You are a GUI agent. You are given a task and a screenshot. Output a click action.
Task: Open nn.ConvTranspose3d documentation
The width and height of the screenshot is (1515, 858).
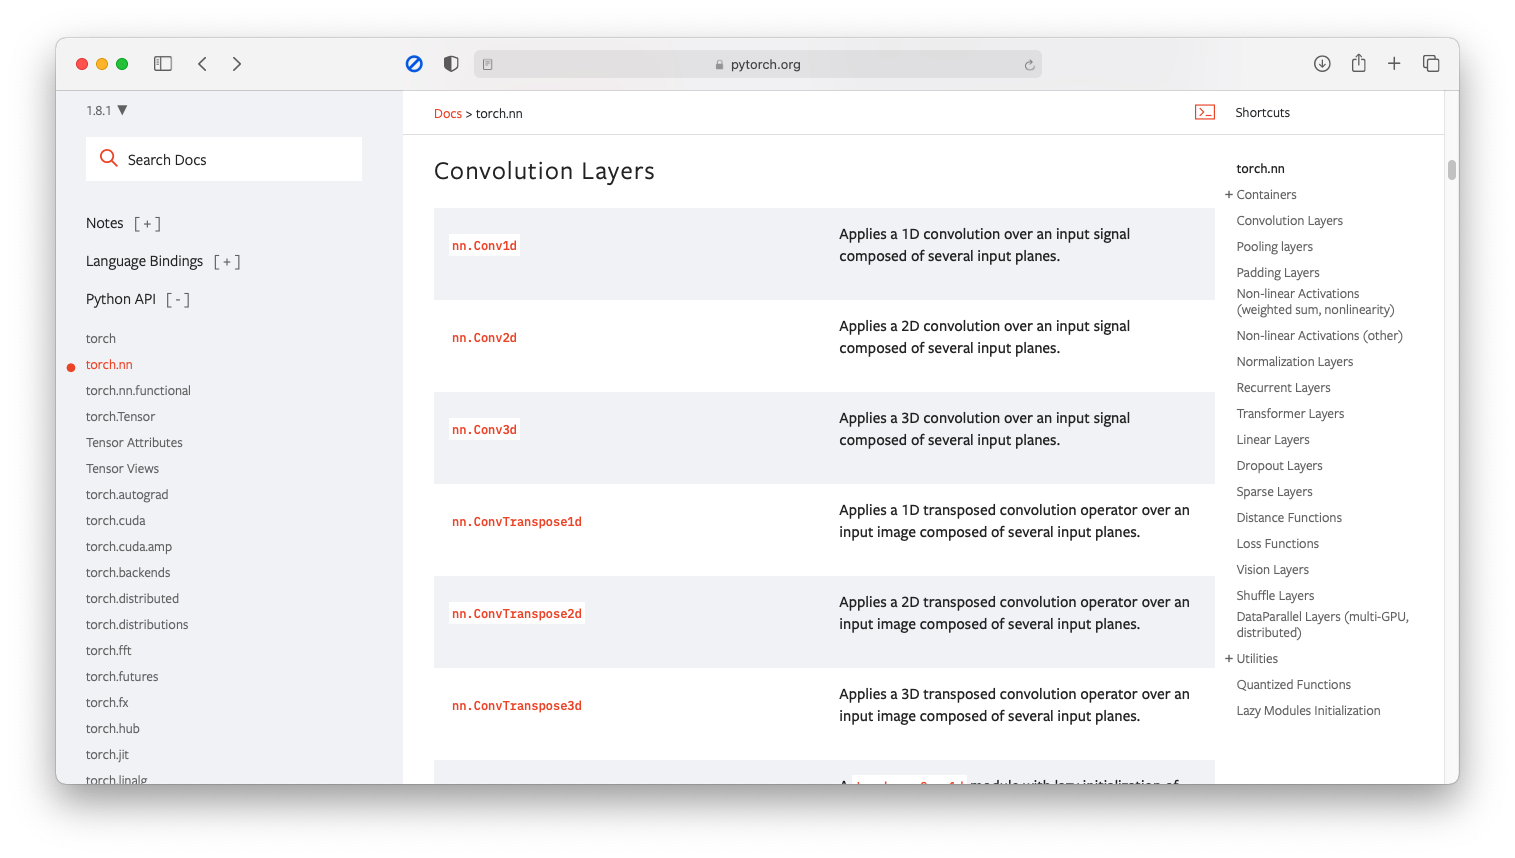[517, 706]
